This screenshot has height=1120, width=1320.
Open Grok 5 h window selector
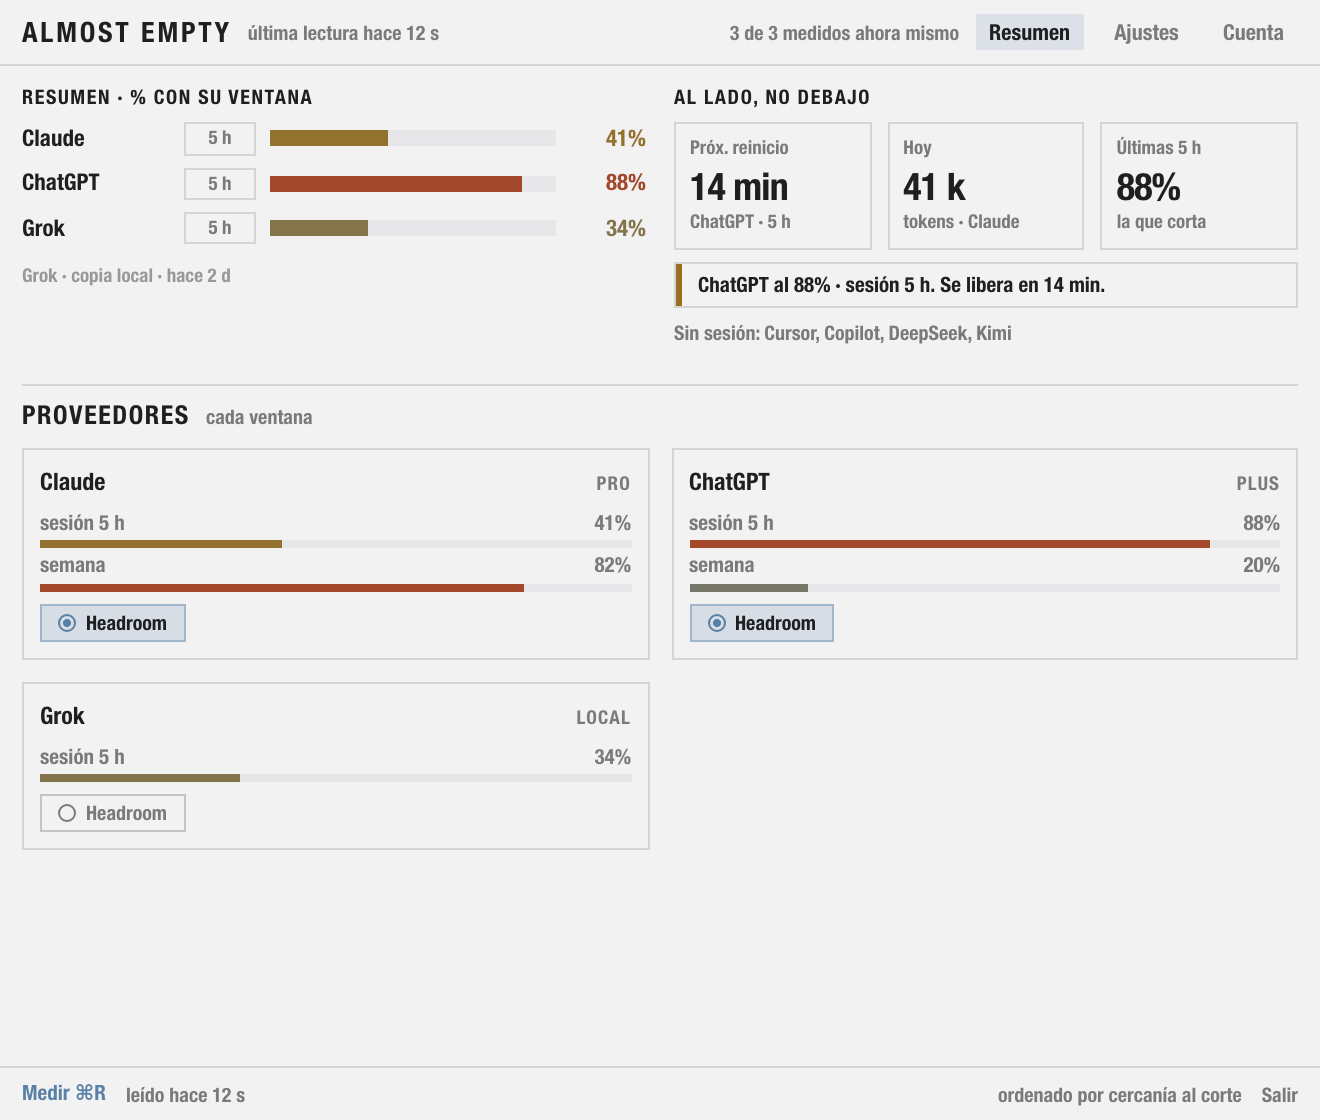(220, 228)
